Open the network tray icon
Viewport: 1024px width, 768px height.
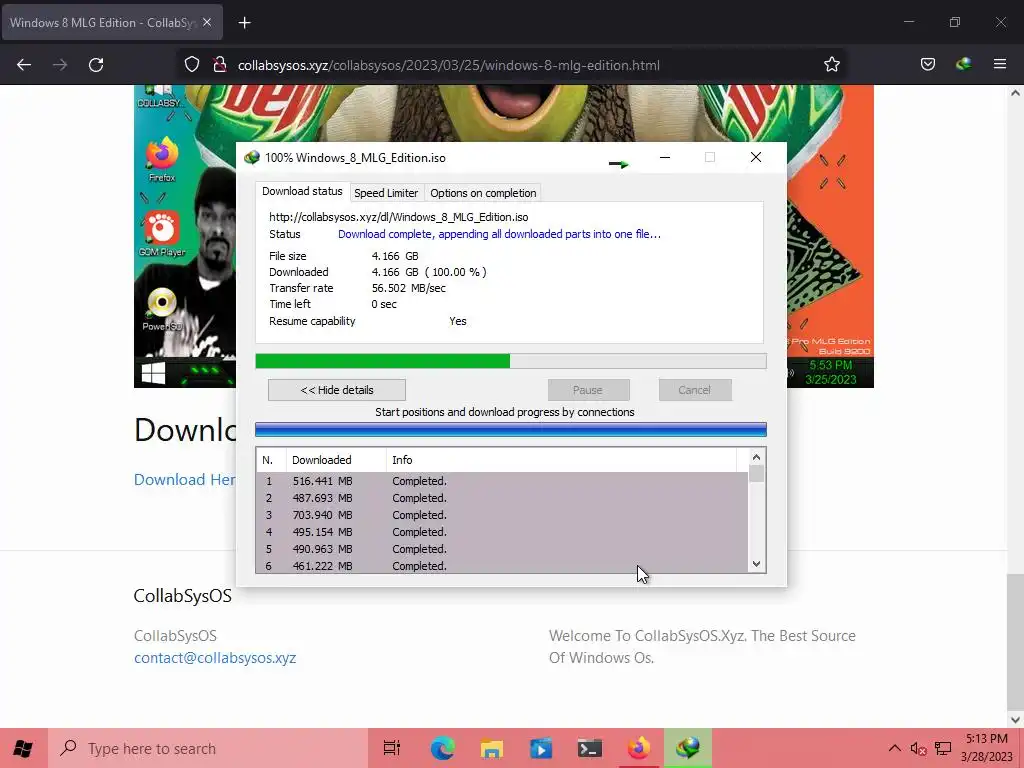(943, 748)
